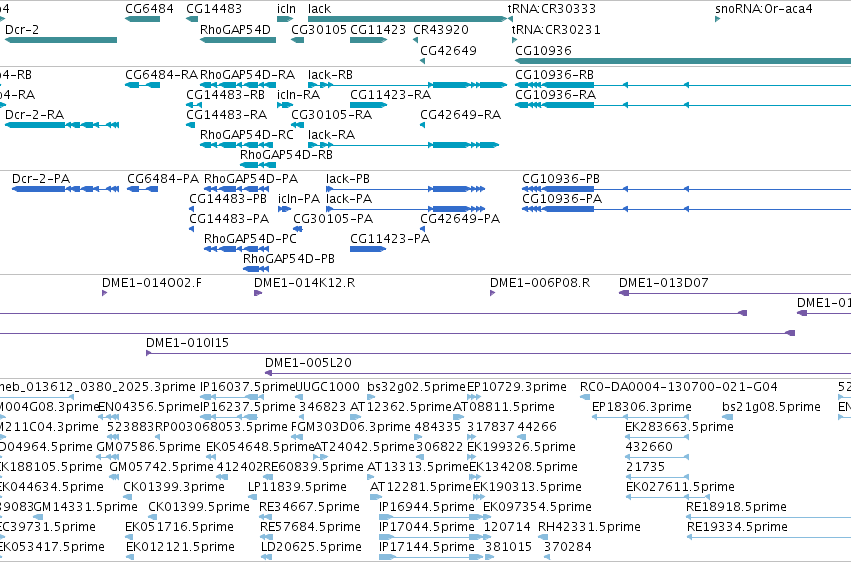
Task: Click the EK283663.5prime EST label
Action: click(x=679, y=427)
